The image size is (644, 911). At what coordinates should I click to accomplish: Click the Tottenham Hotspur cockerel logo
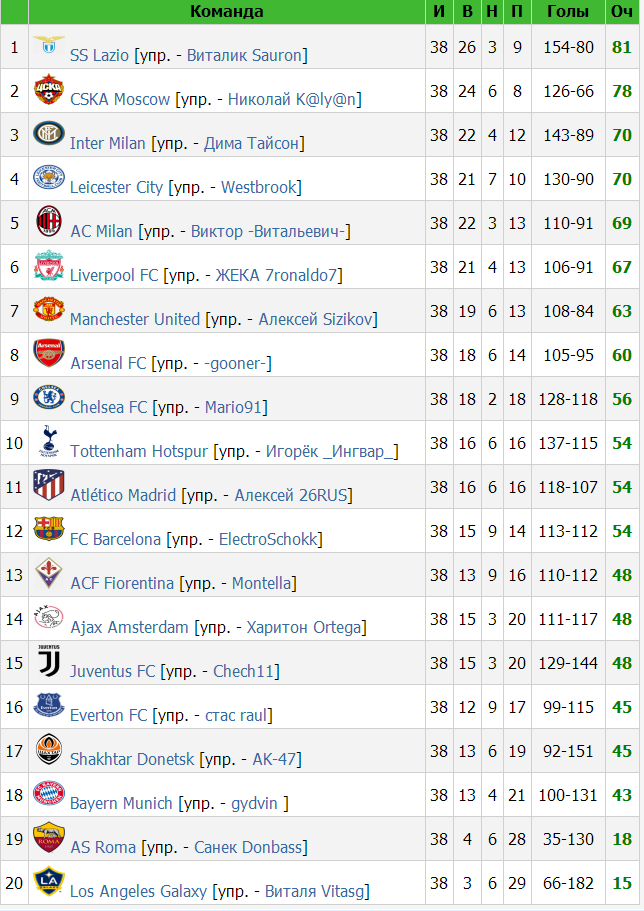click(x=49, y=441)
